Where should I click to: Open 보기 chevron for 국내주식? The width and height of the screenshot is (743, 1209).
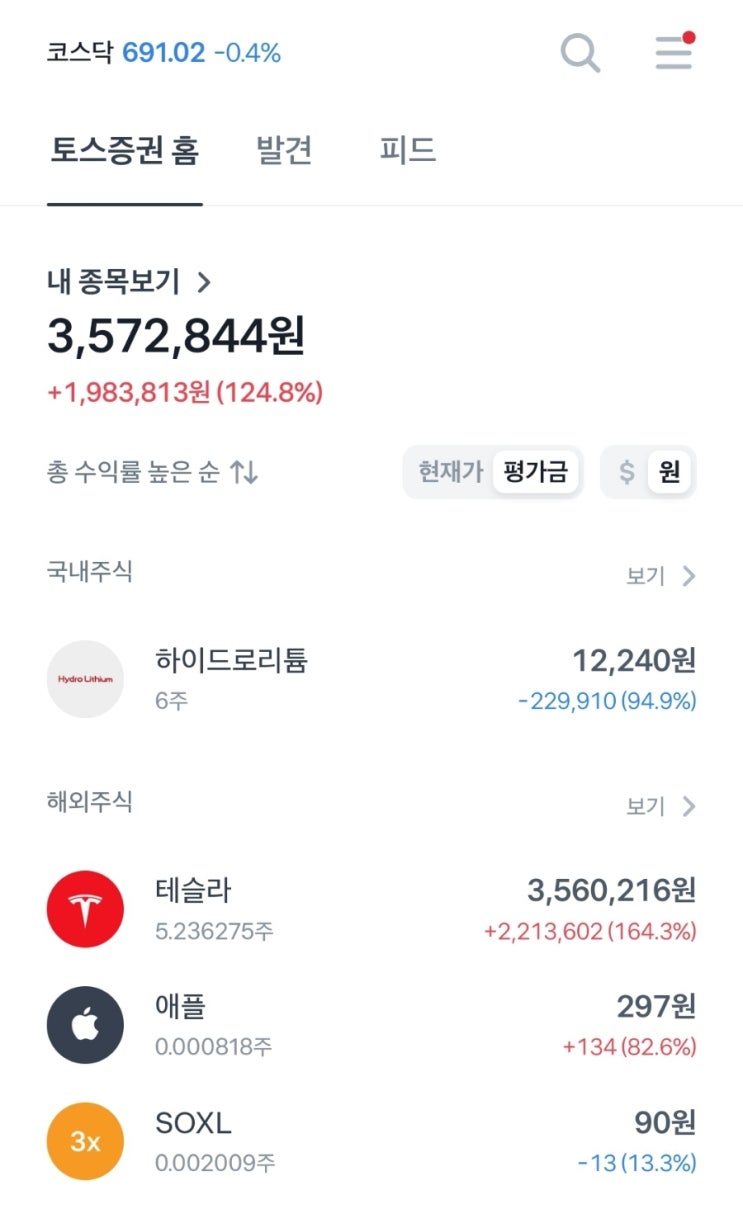(688, 576)
